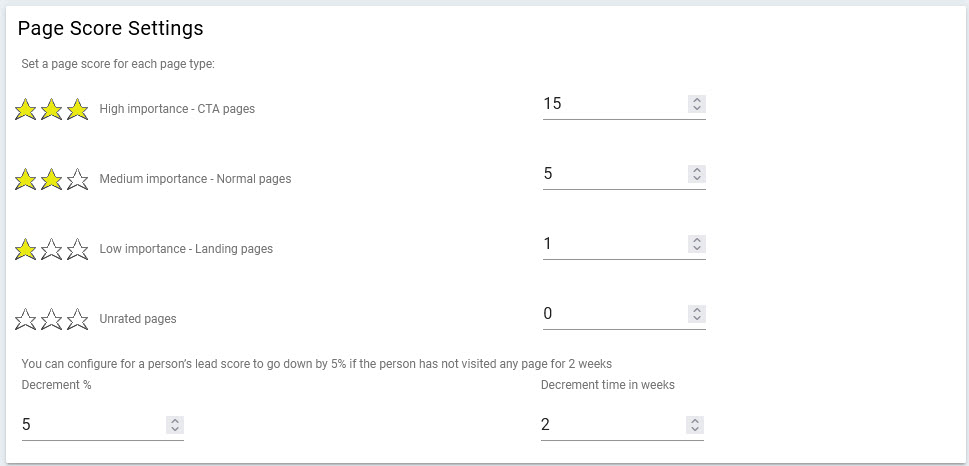Click third yellow star of High importance row
This screenshot has height=466, width=969.
click(77, 109)
